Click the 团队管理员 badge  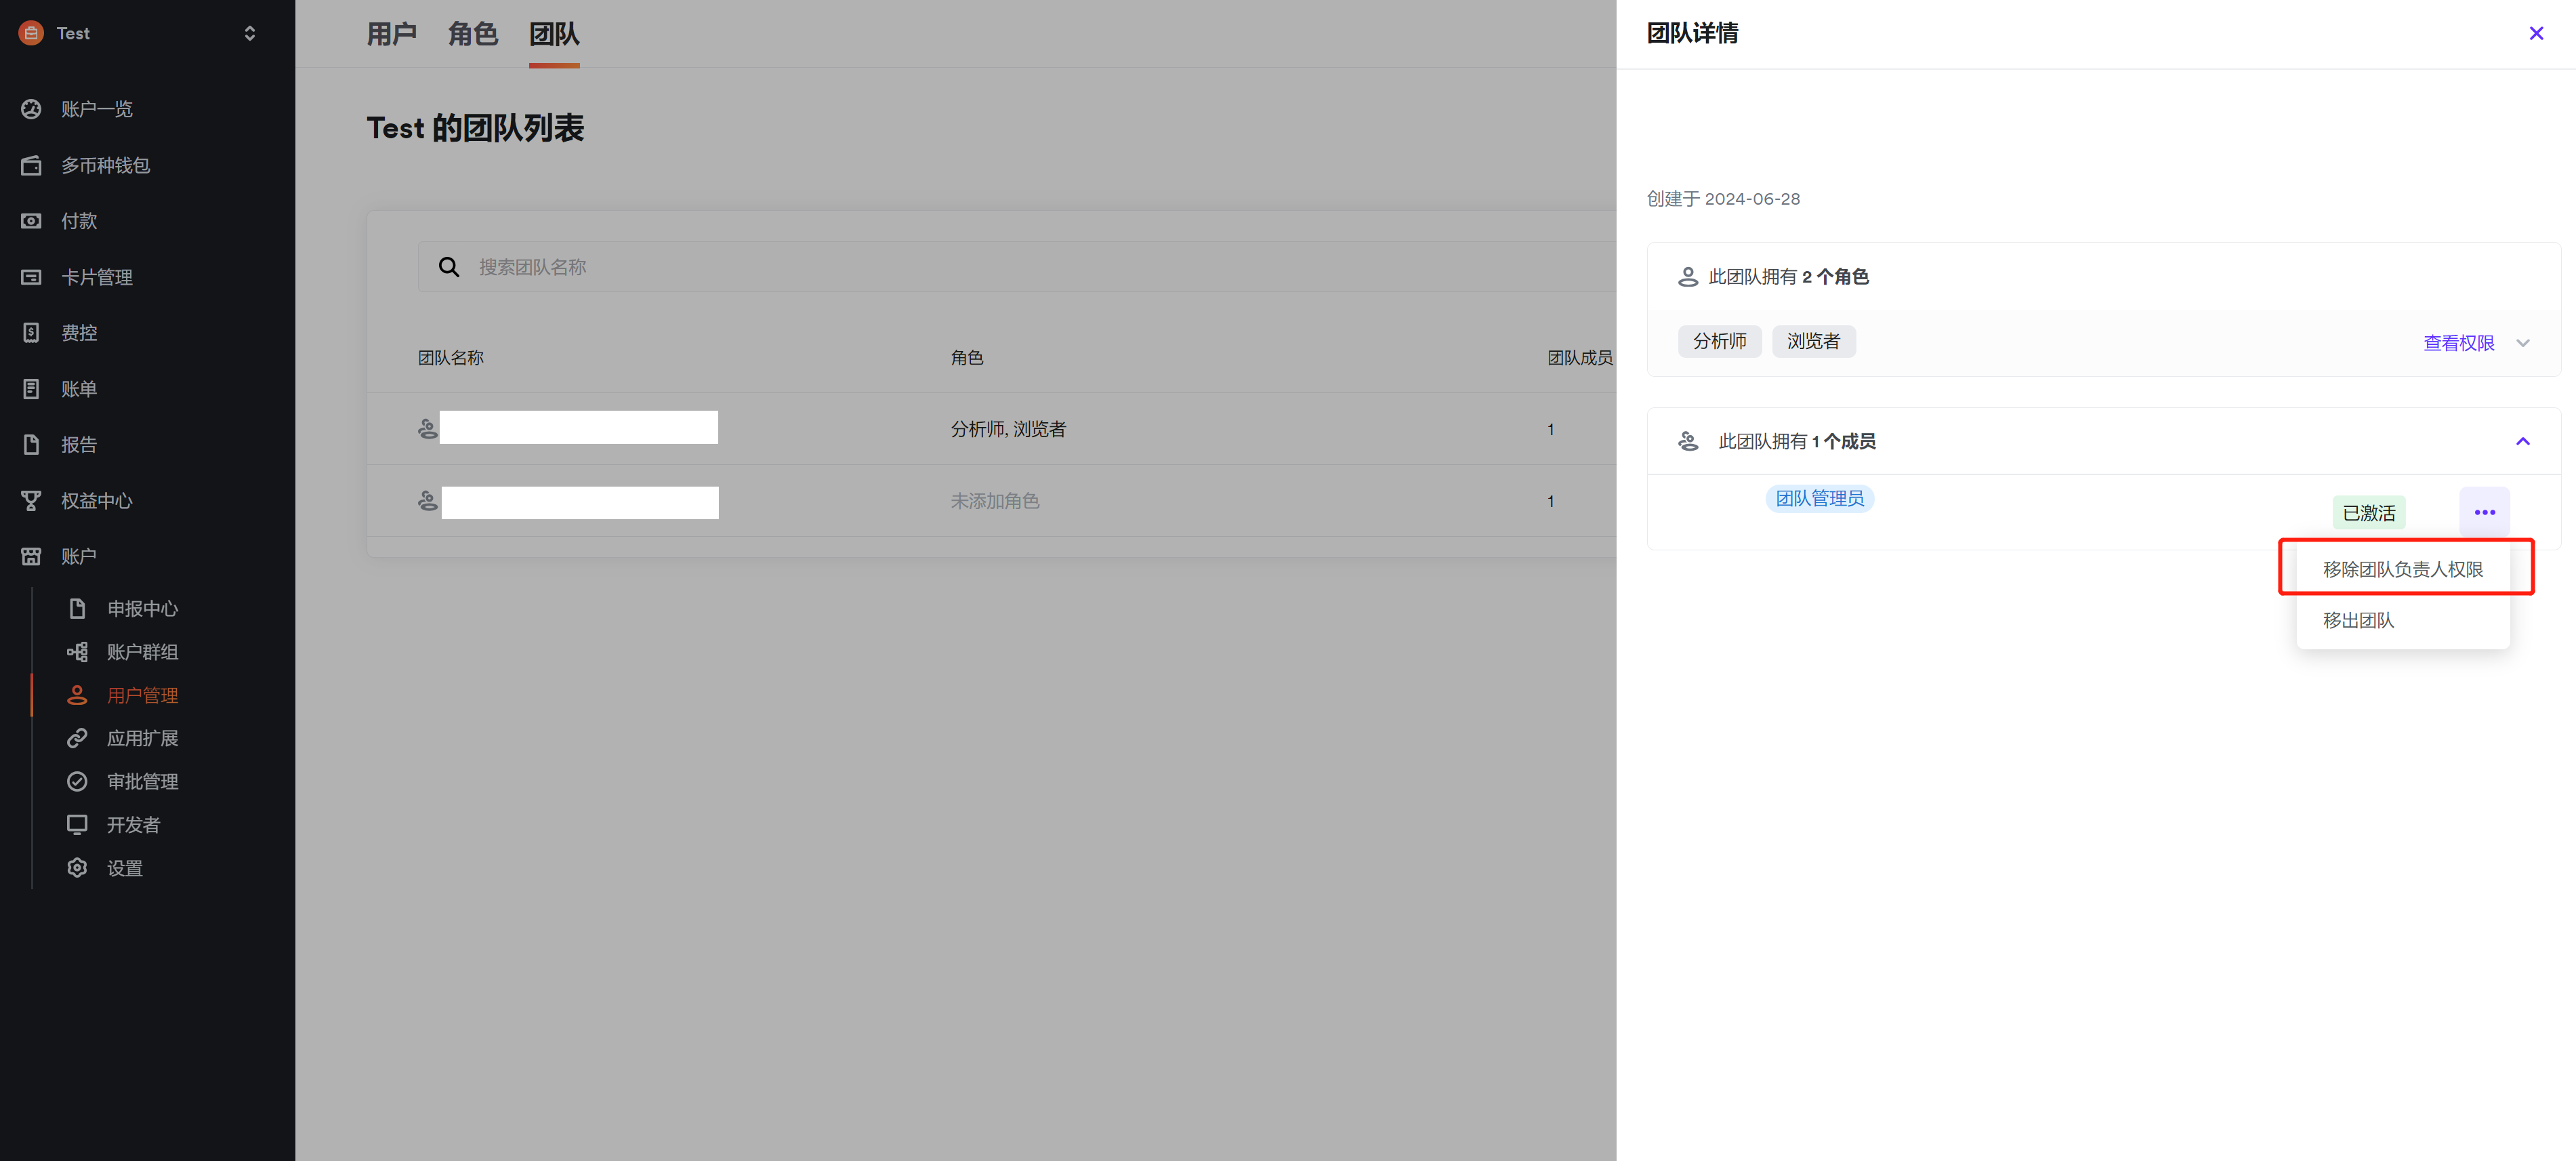coord(1819,498)
